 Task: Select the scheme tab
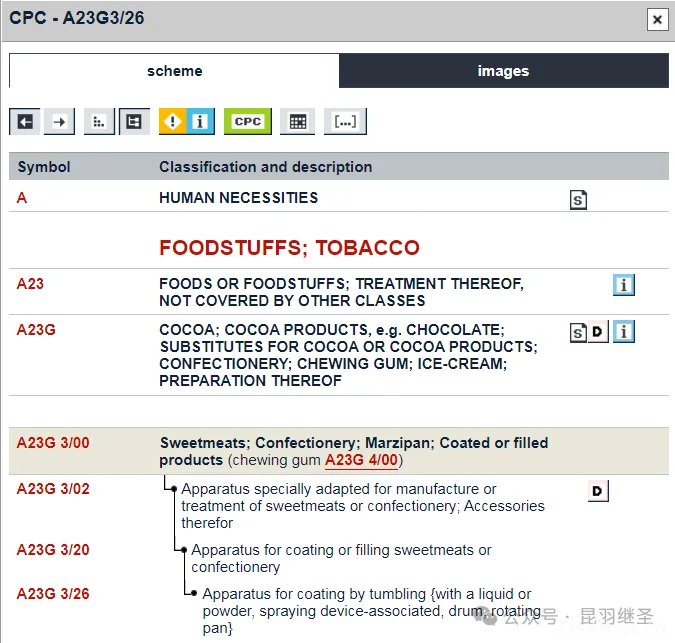click(x=174, y=71)
